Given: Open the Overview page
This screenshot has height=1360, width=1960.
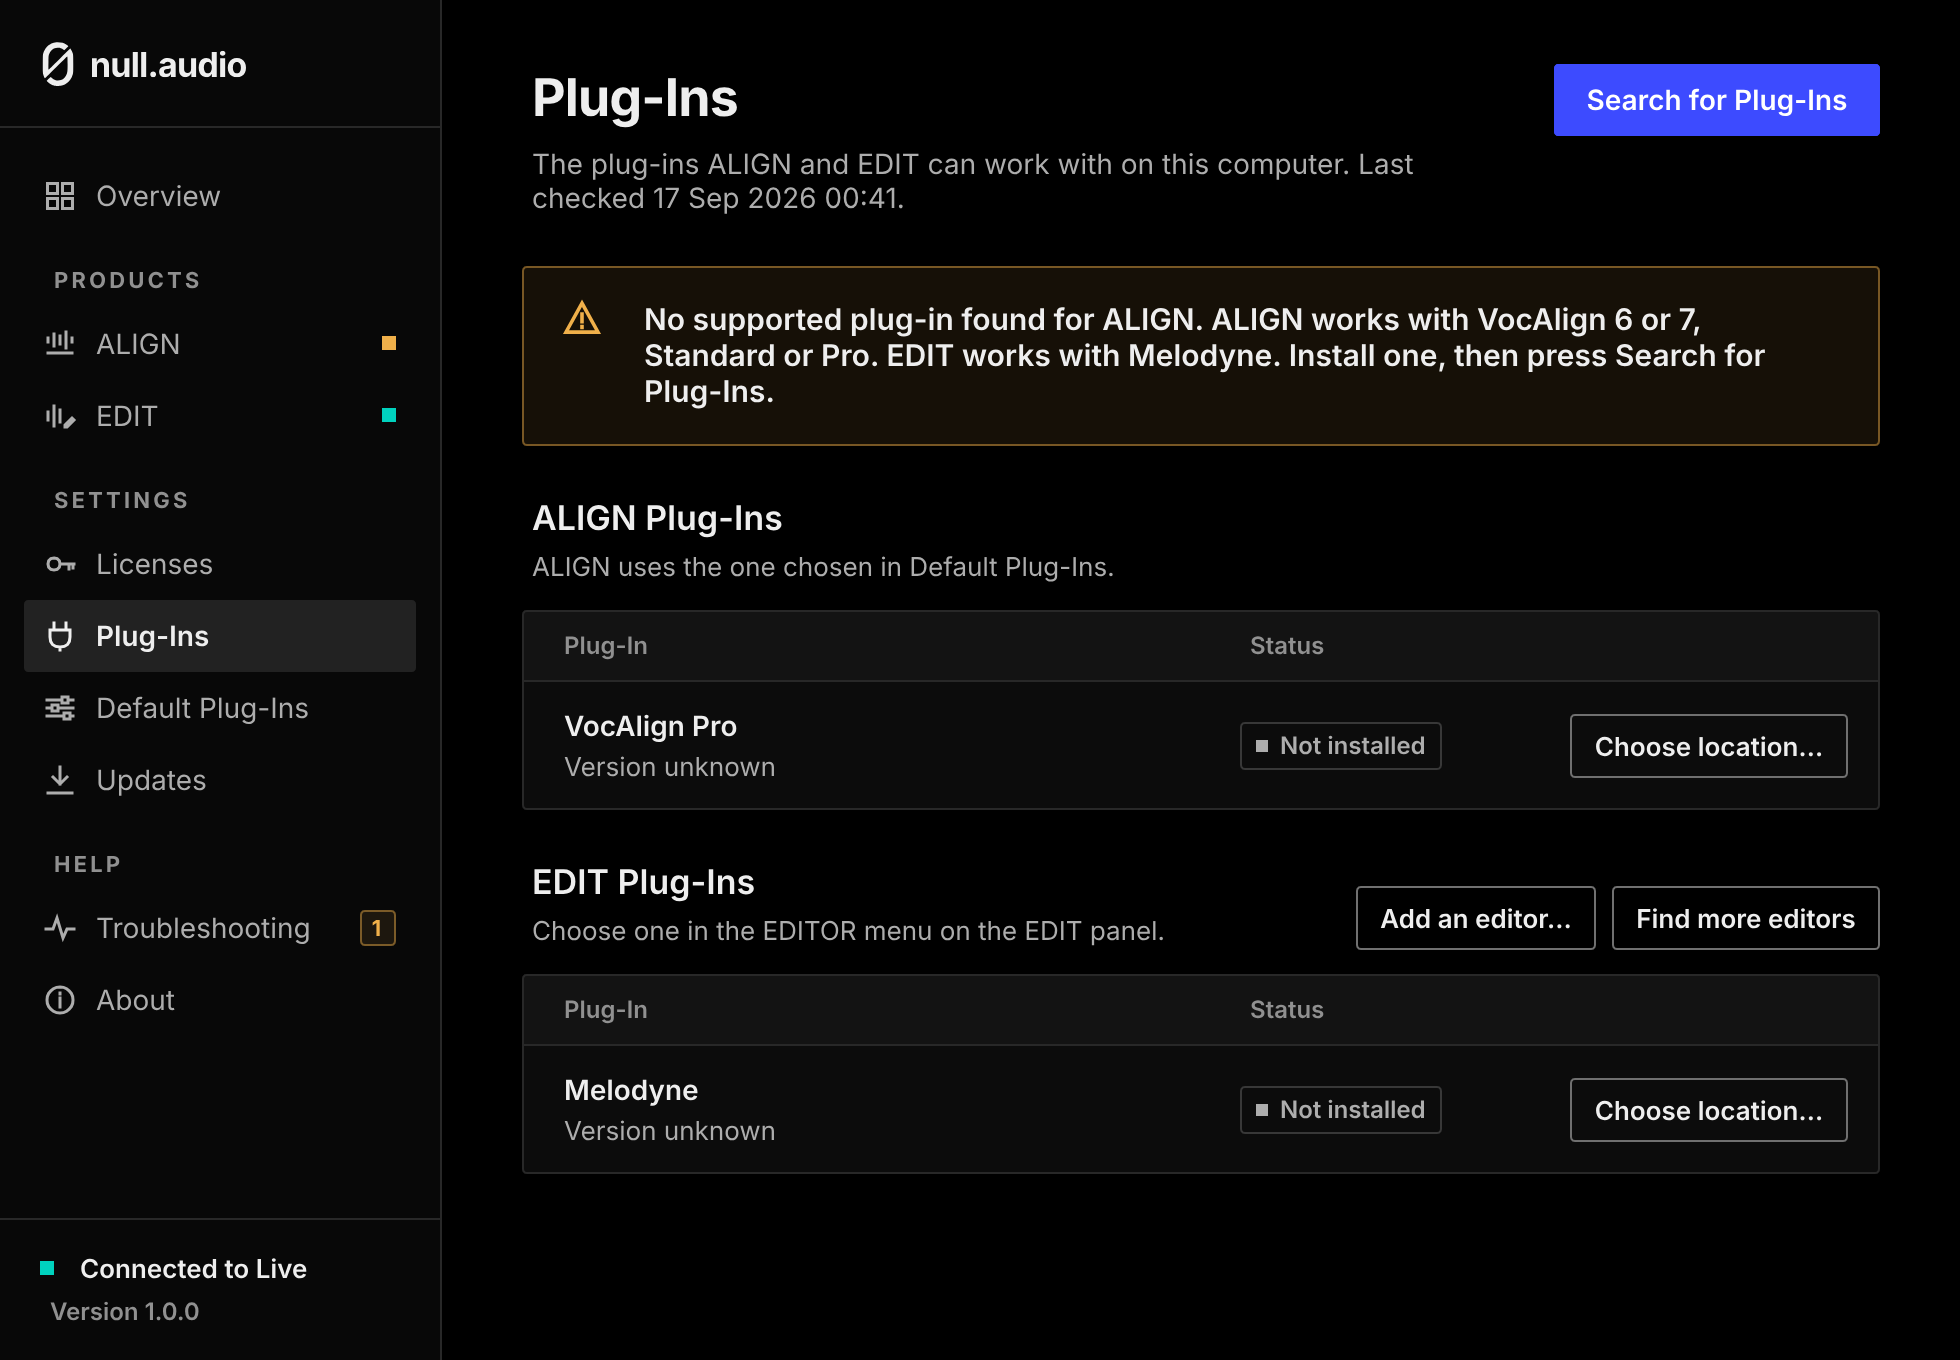Looking at the screenshot, I should click(x=220, y=196).
